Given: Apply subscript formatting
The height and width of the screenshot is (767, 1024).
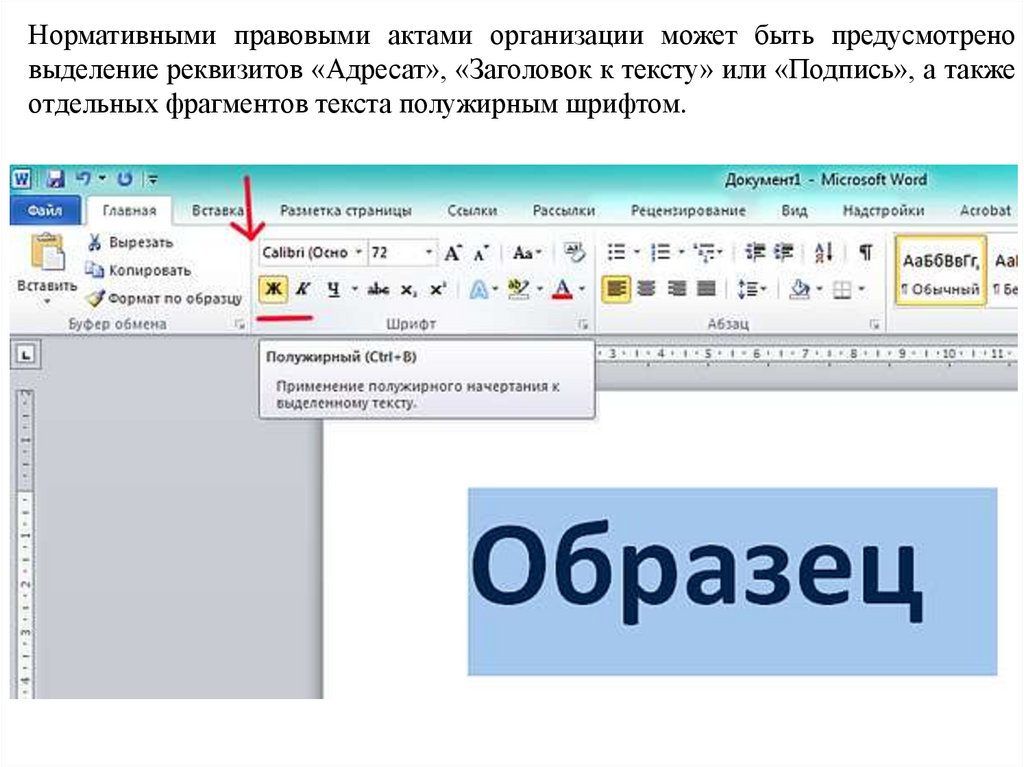Looking at the screenshot, I should (x=408, y=289).
